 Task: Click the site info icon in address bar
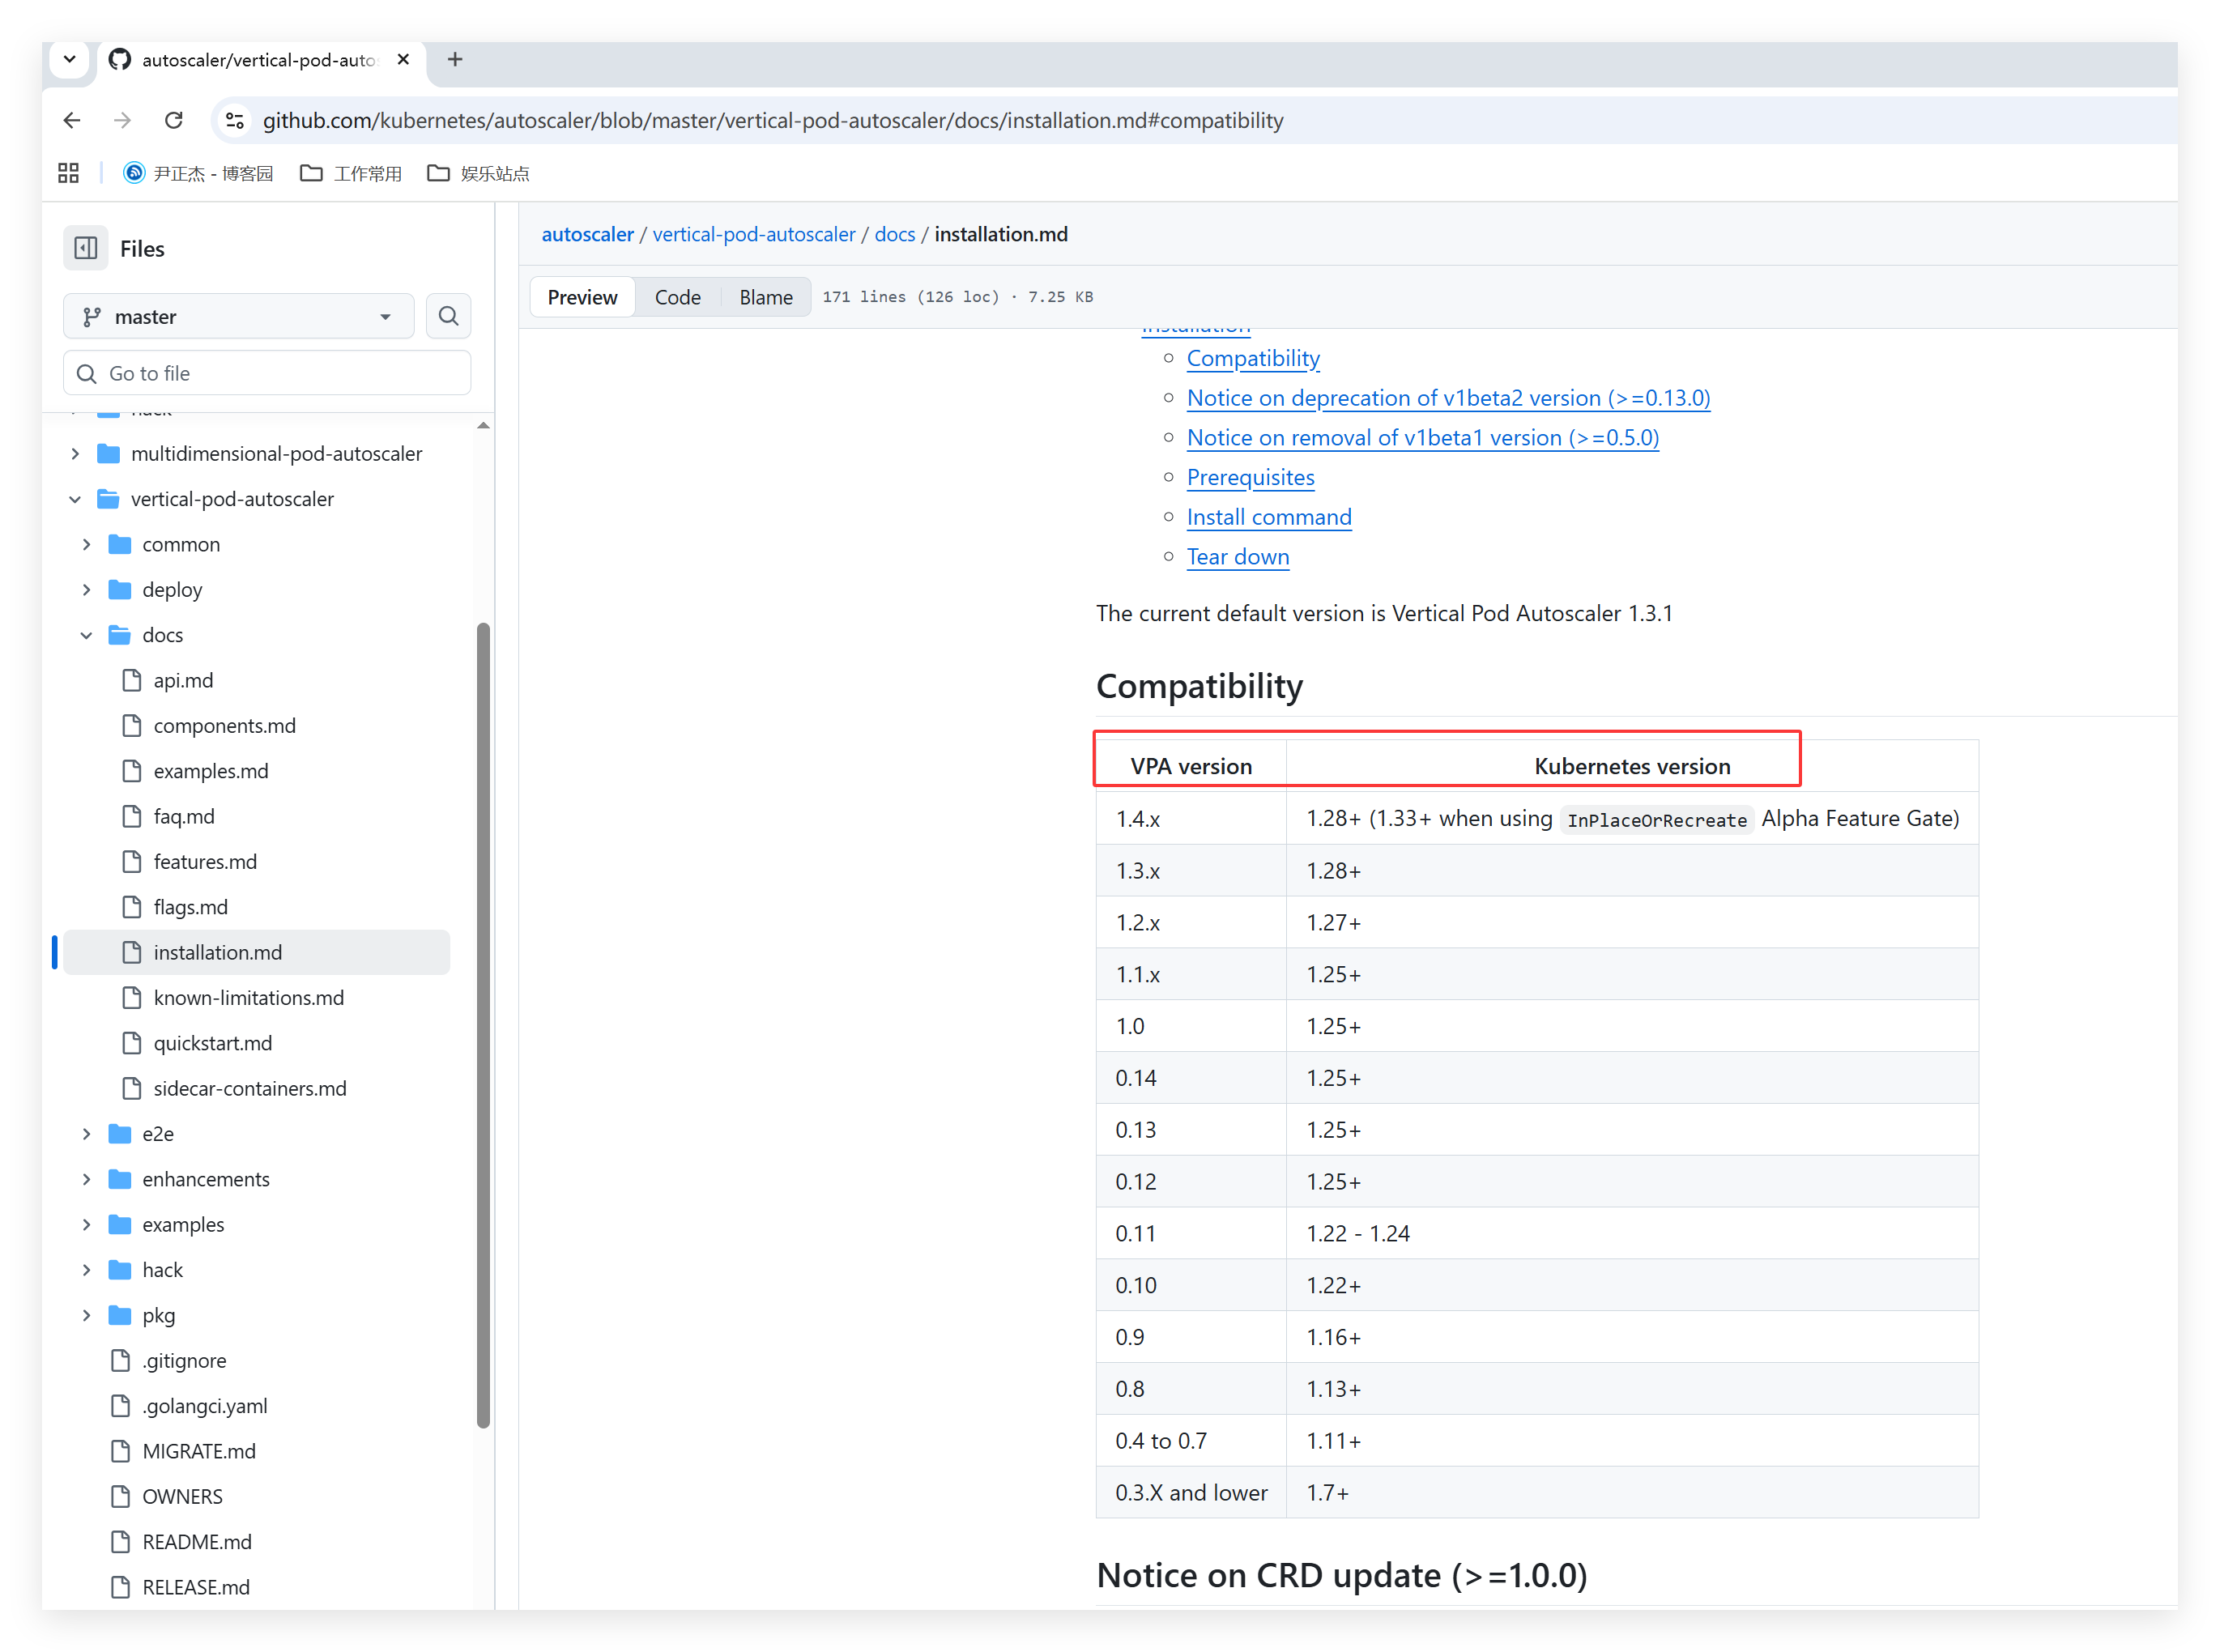[x=235, y=121]
